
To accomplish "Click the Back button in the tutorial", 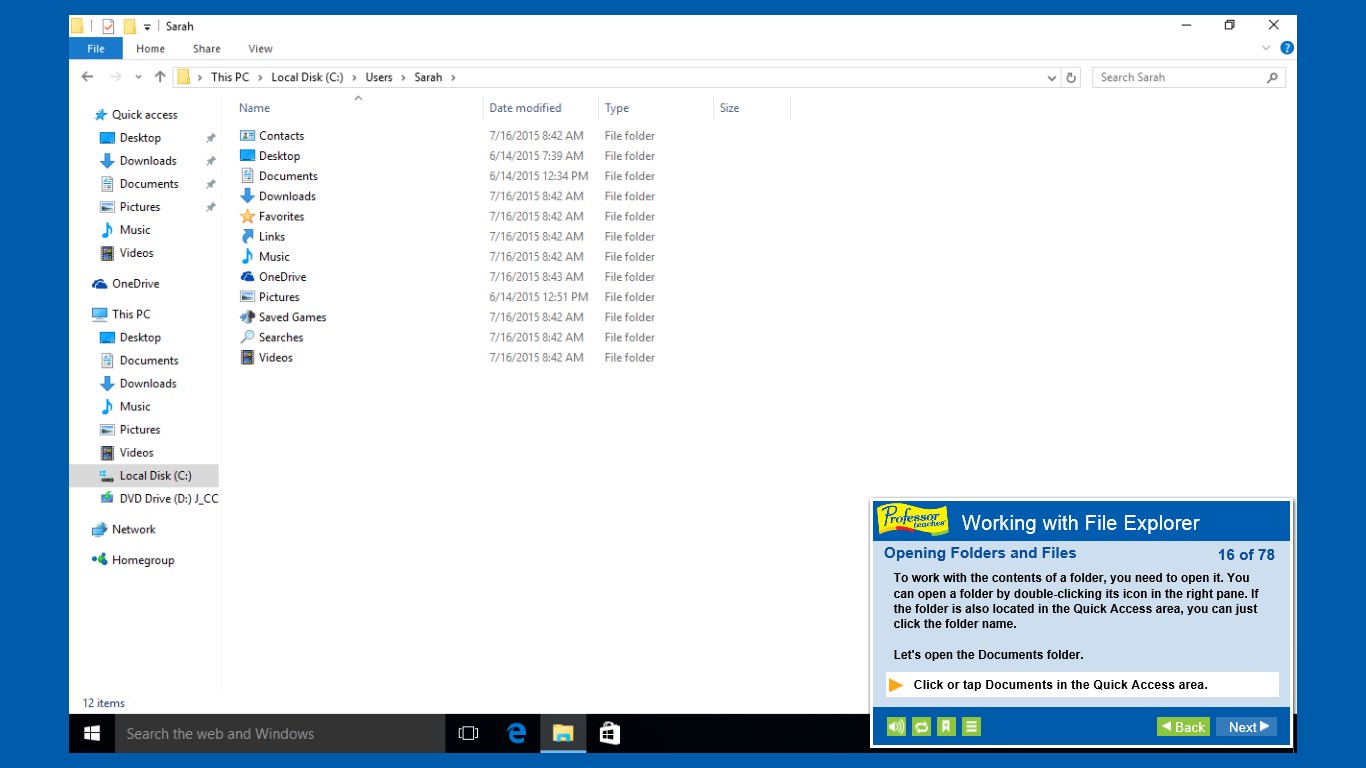I will pos(1183,727).
